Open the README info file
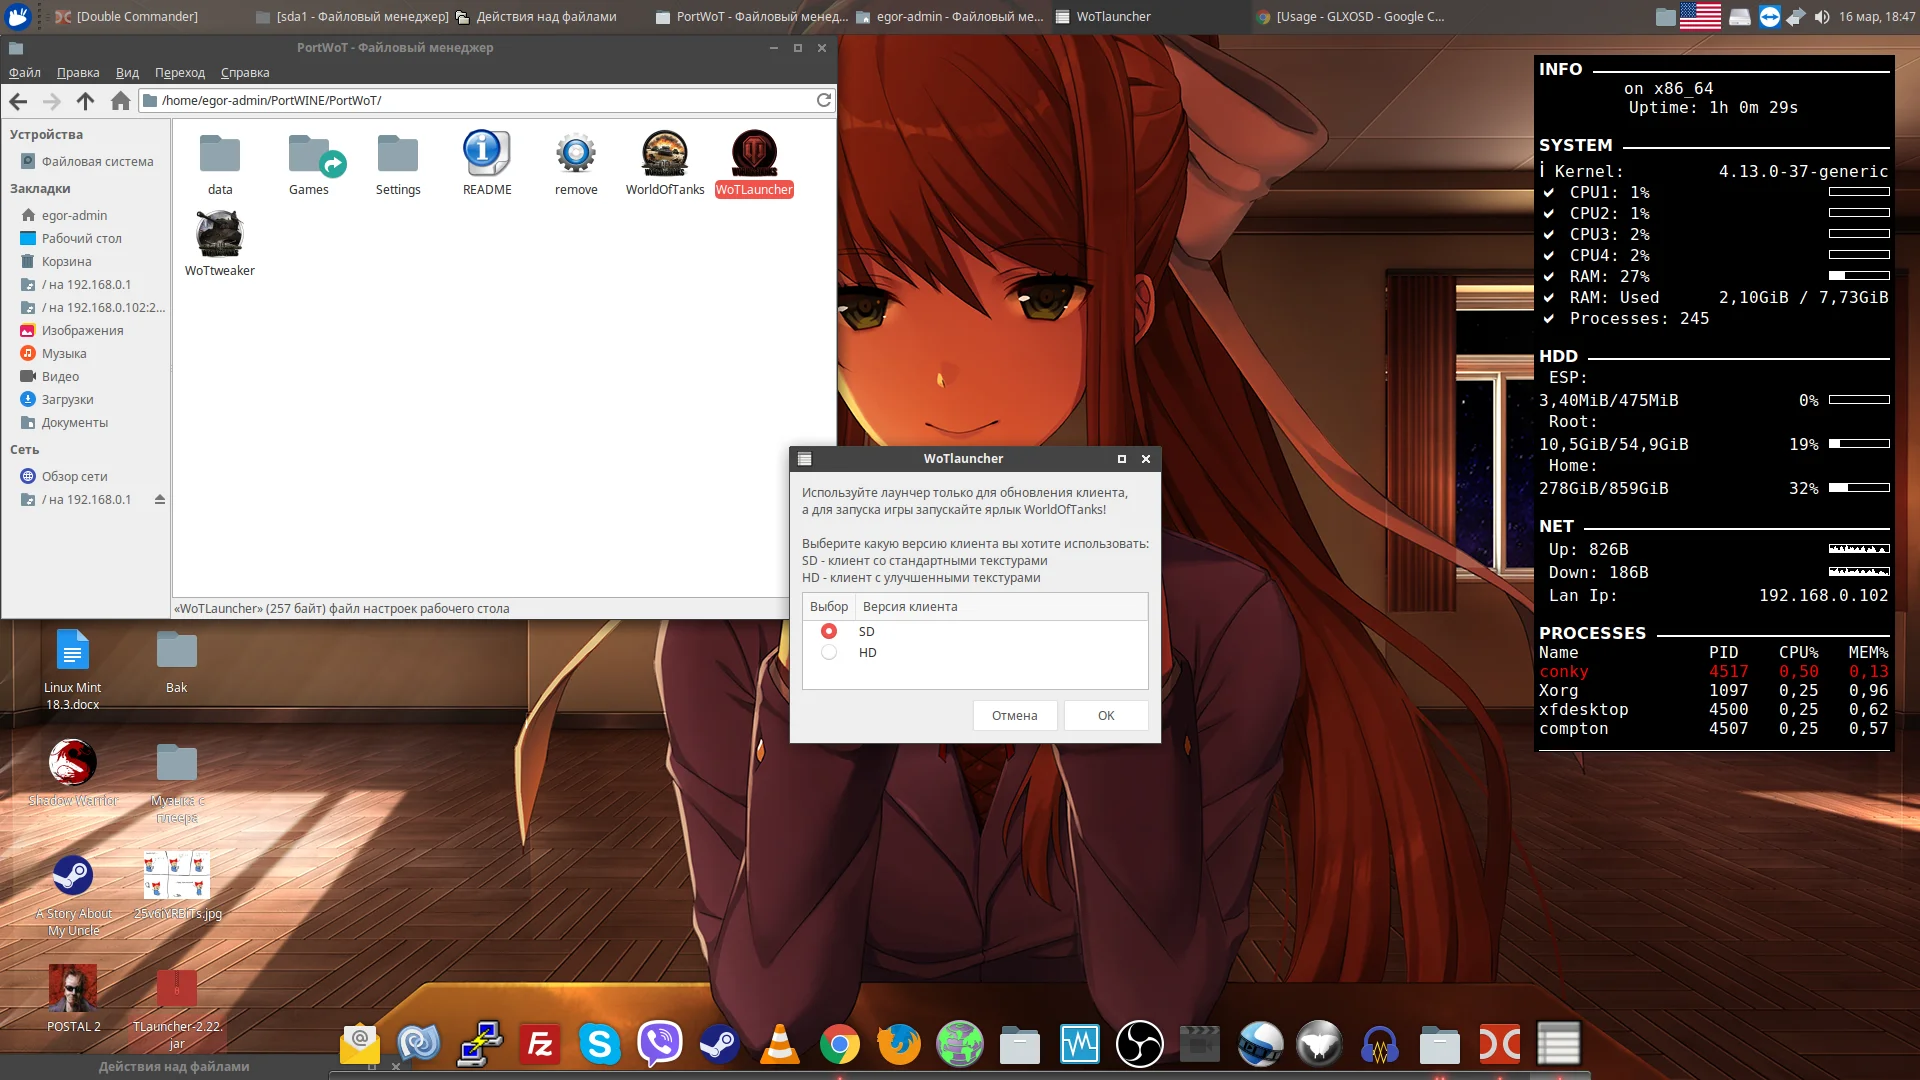1920x1080 pixels. [x=486, y=154]
